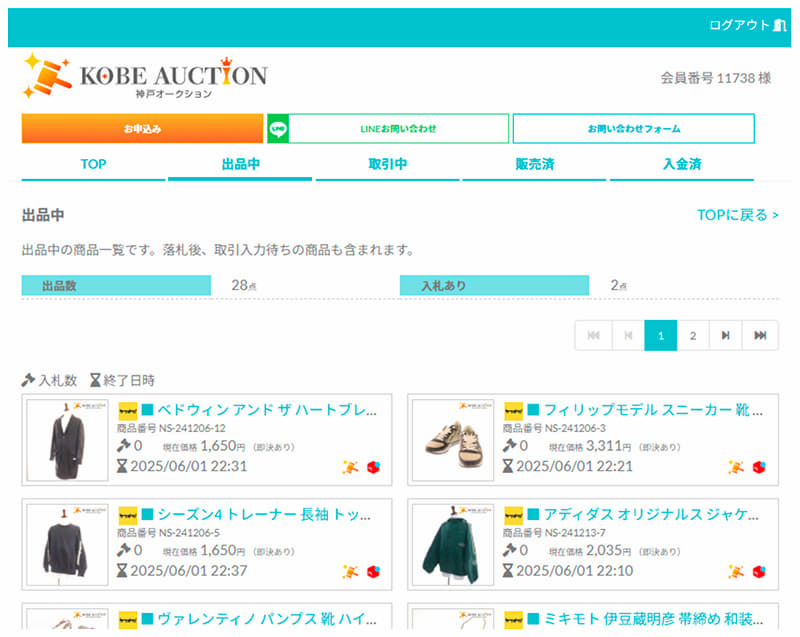800x637 pixels.
Task: Go to previous page pagination icon
Action: (x=628, y=336)
